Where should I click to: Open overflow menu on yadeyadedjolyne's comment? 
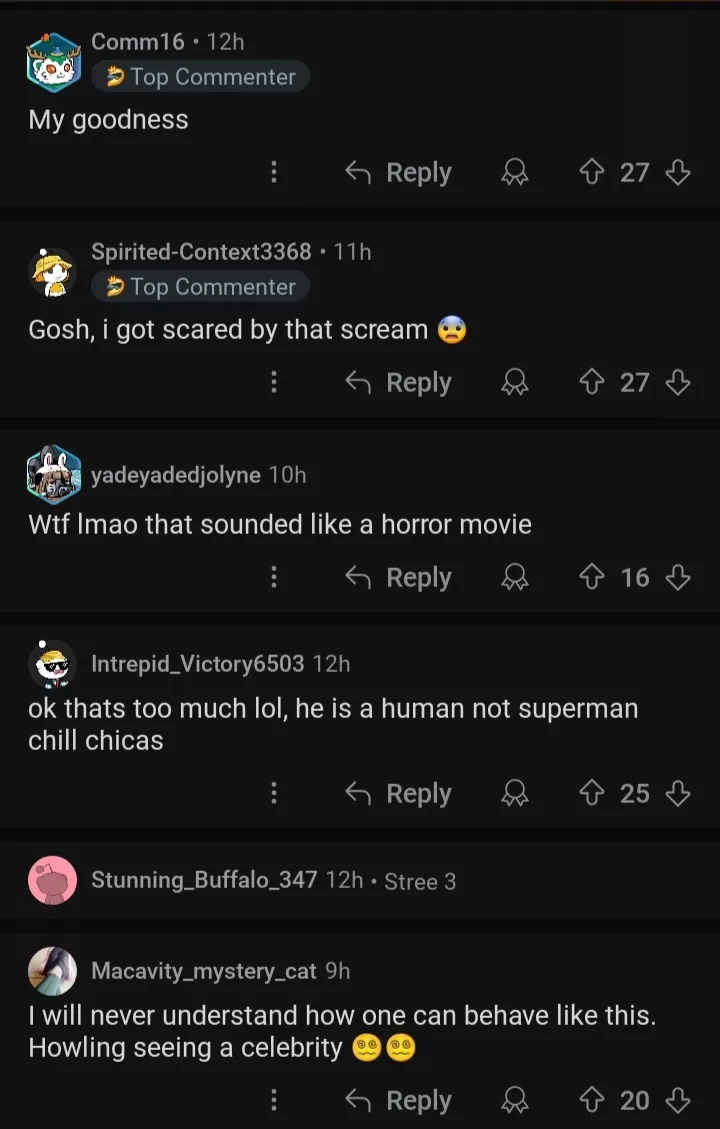[x=273, y=578]
